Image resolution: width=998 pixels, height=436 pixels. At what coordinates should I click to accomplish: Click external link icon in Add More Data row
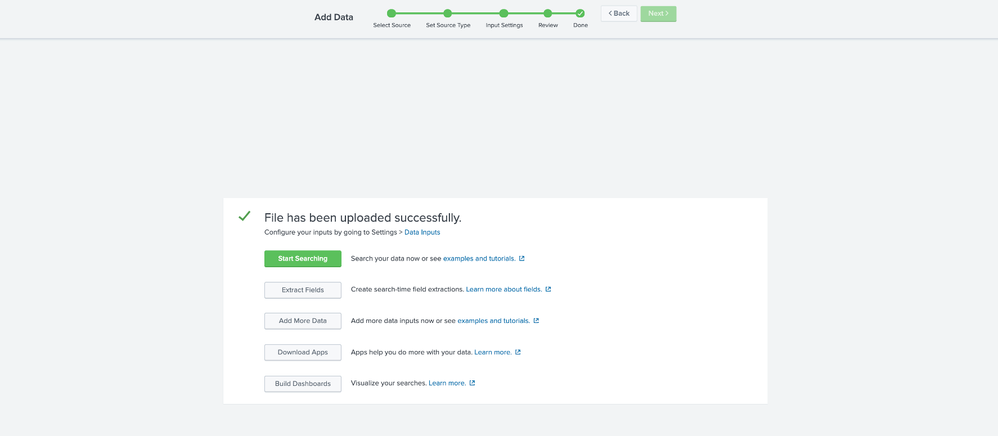coord(536,321)
